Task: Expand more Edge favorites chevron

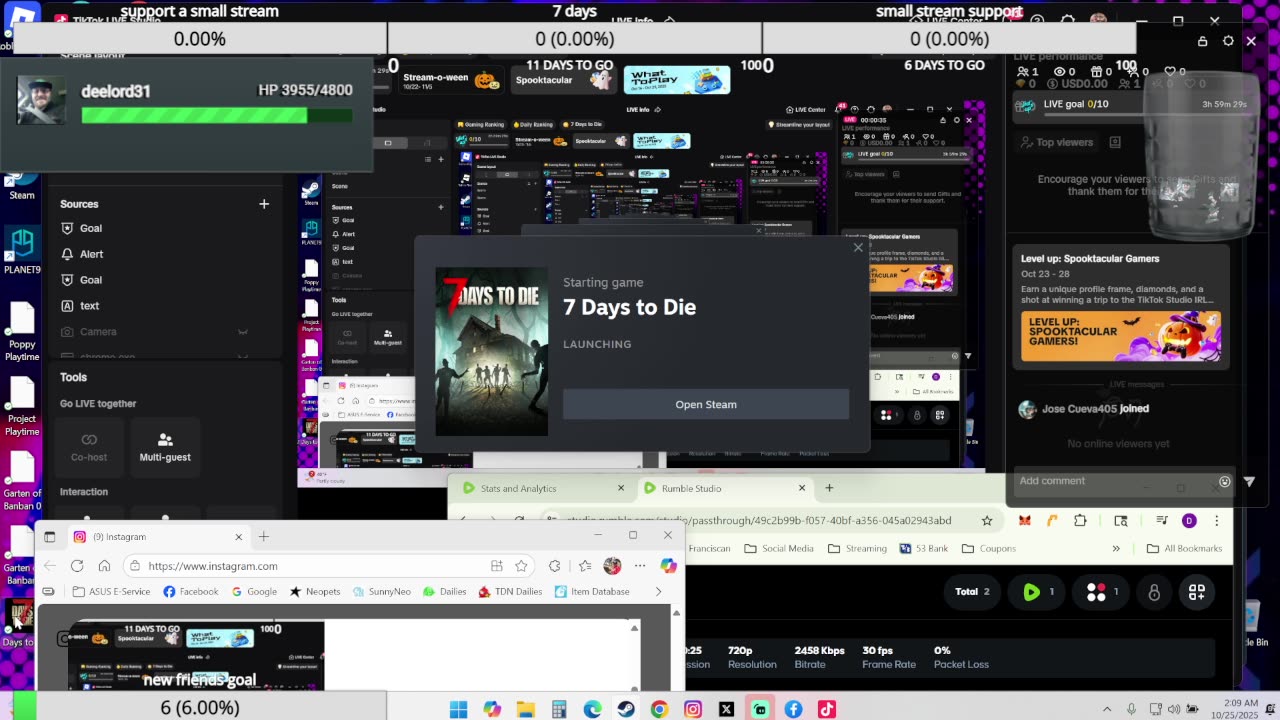Action: tap(658, 591)
